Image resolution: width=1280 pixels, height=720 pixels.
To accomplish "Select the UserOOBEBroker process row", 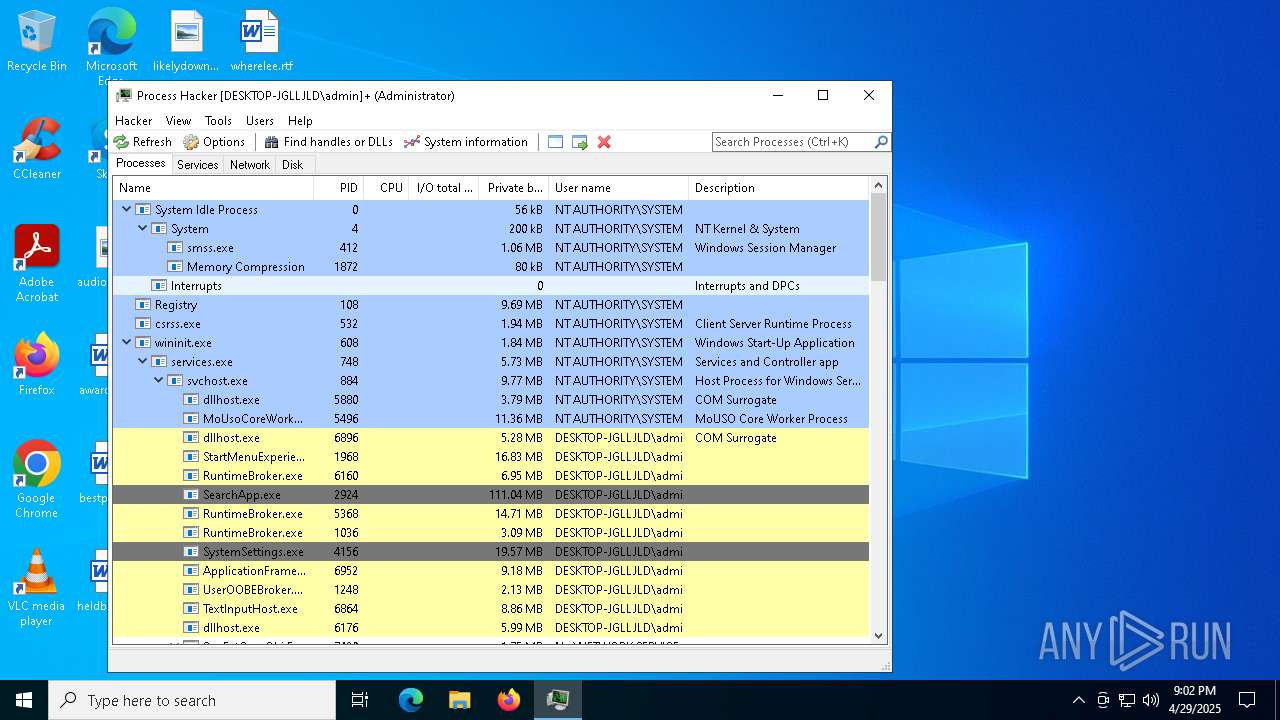I will click(491, 590).
